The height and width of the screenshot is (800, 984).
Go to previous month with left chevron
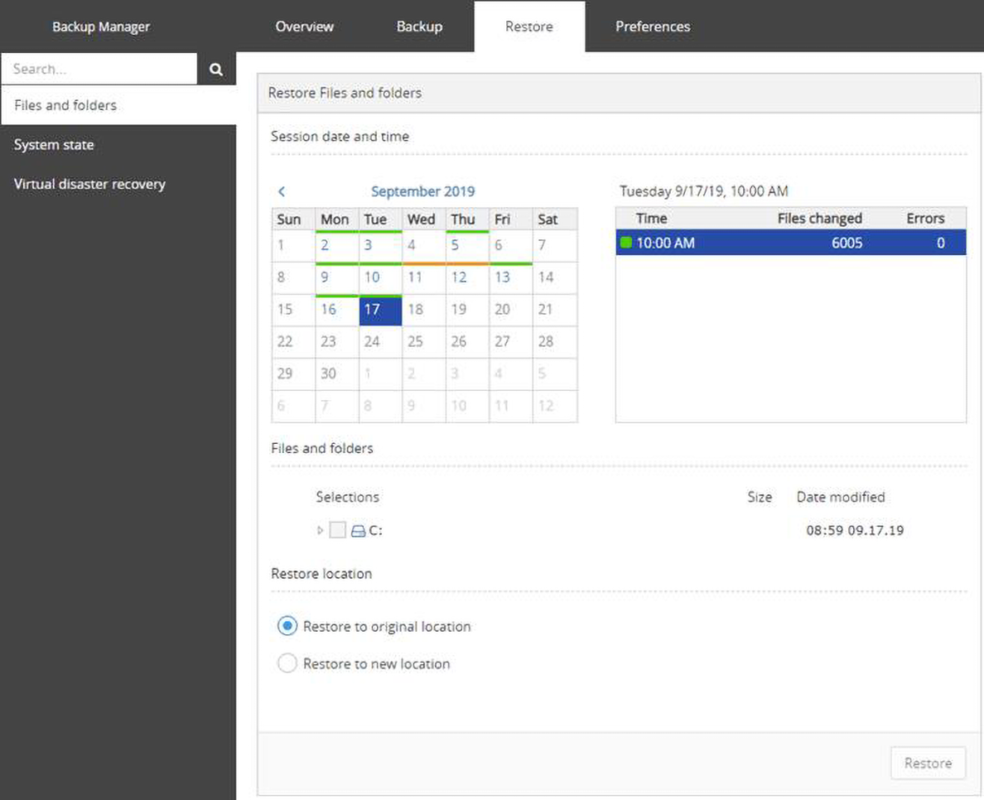pos(282,191)
